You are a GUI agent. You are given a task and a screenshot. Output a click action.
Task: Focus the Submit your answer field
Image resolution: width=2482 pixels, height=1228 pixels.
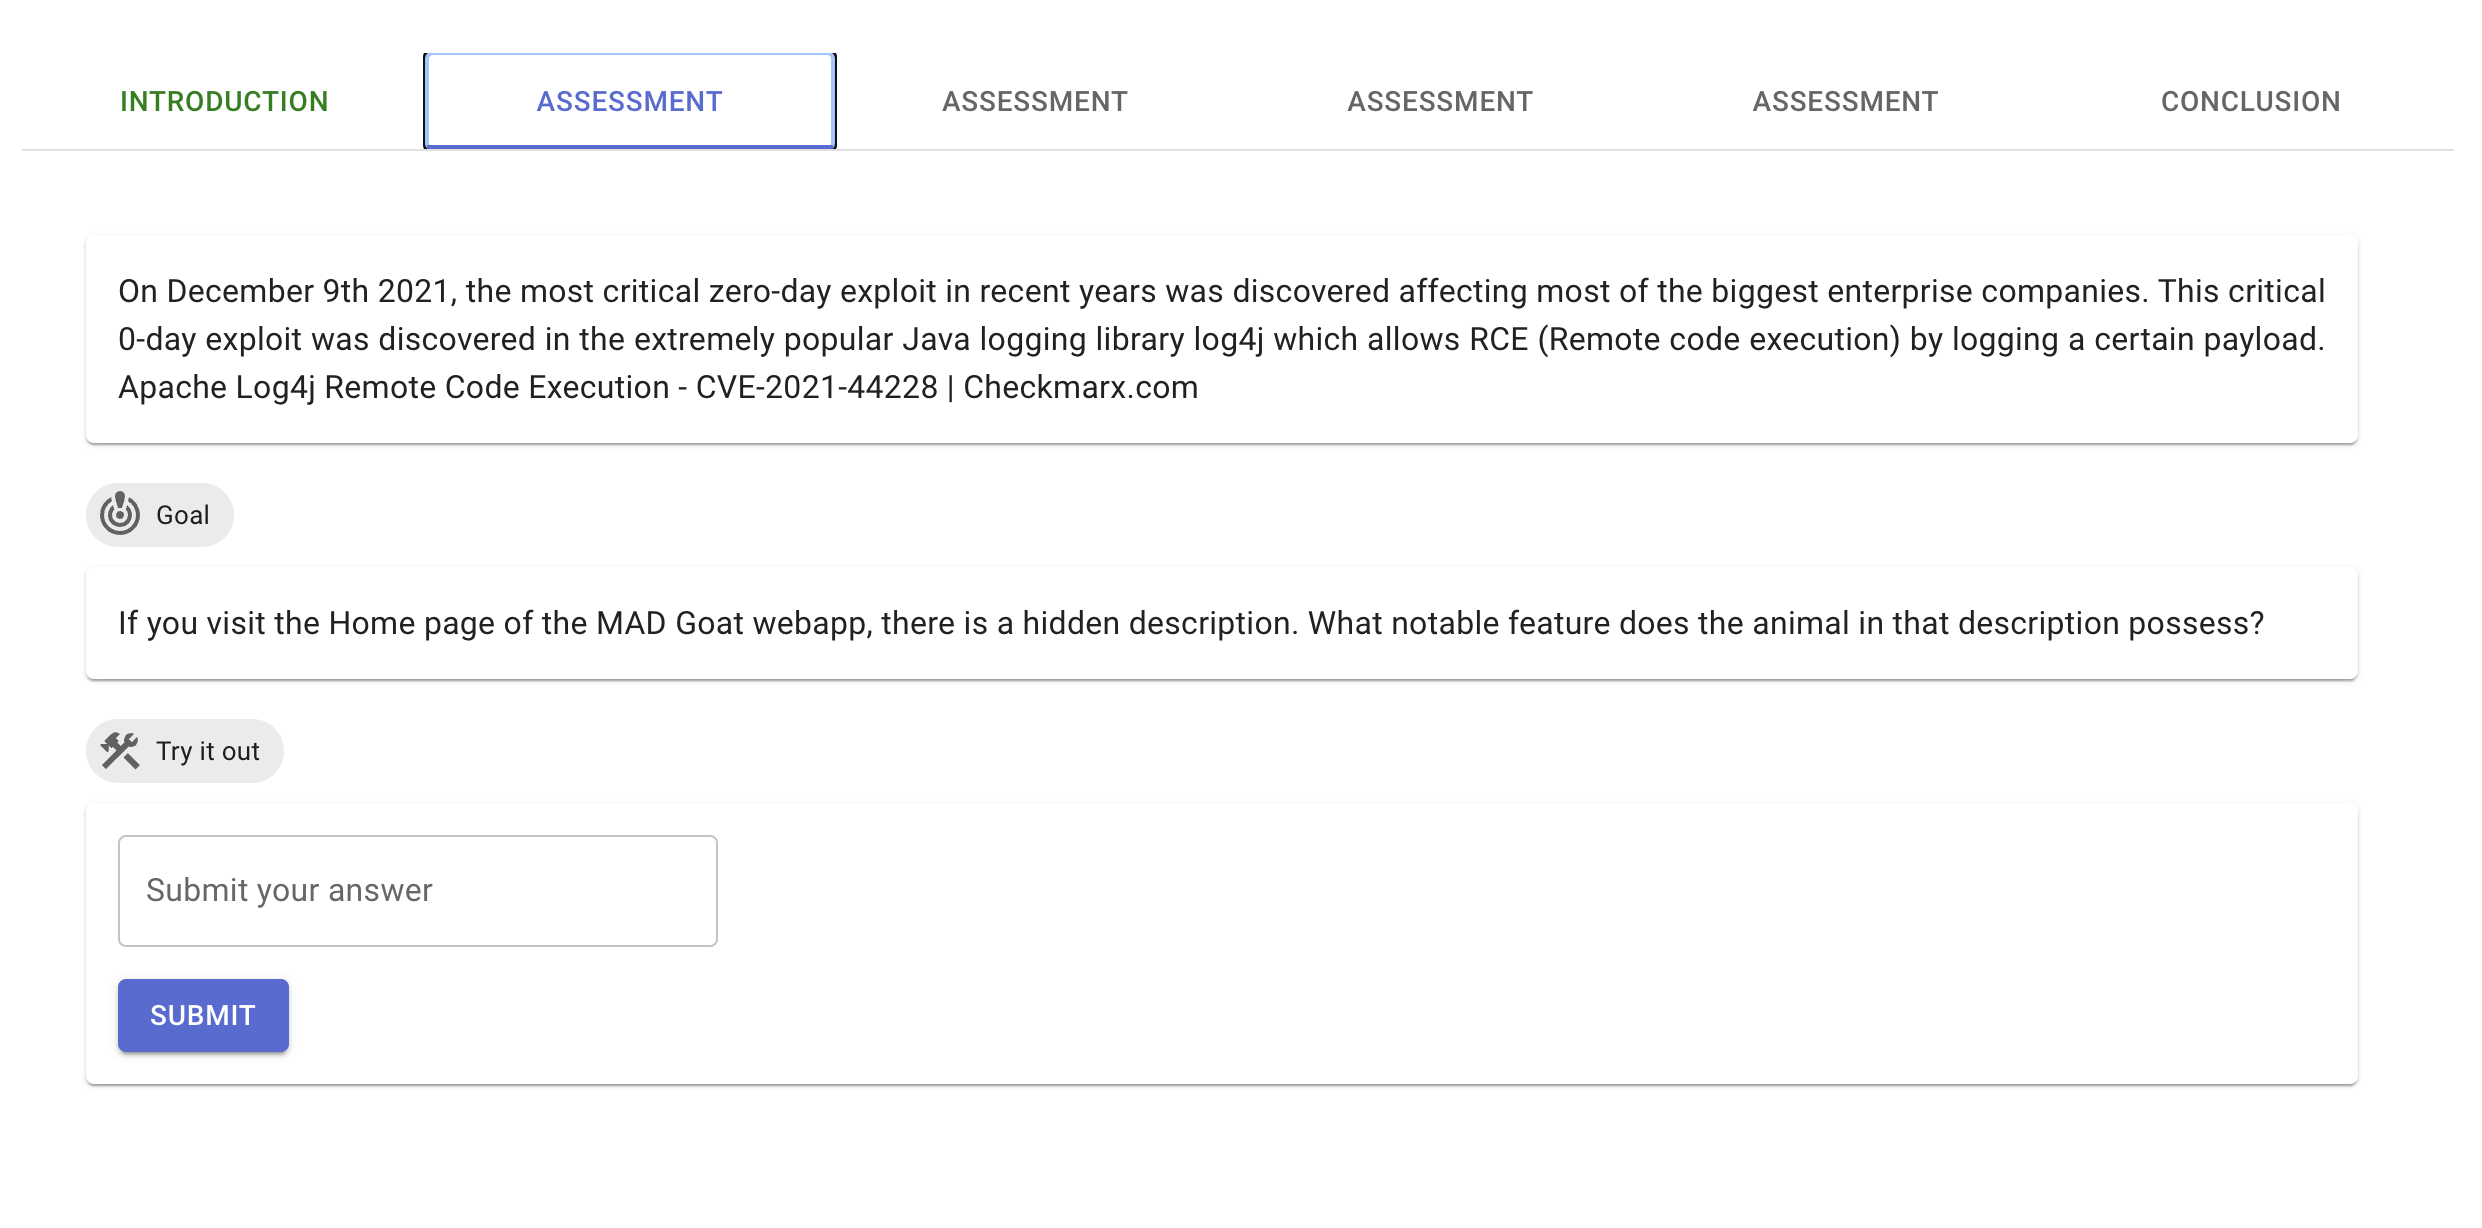click(x=418, y=891)
